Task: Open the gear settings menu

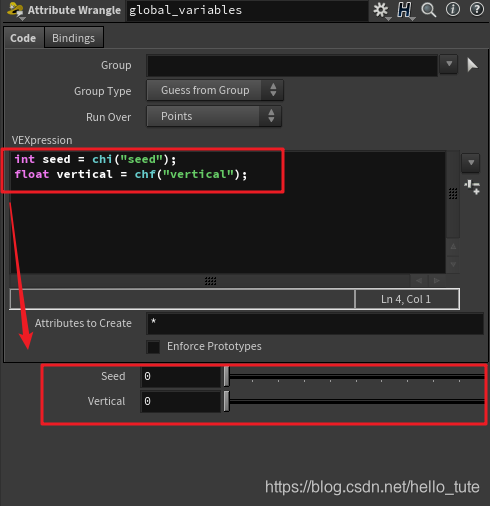Action: tap(381, 10)
